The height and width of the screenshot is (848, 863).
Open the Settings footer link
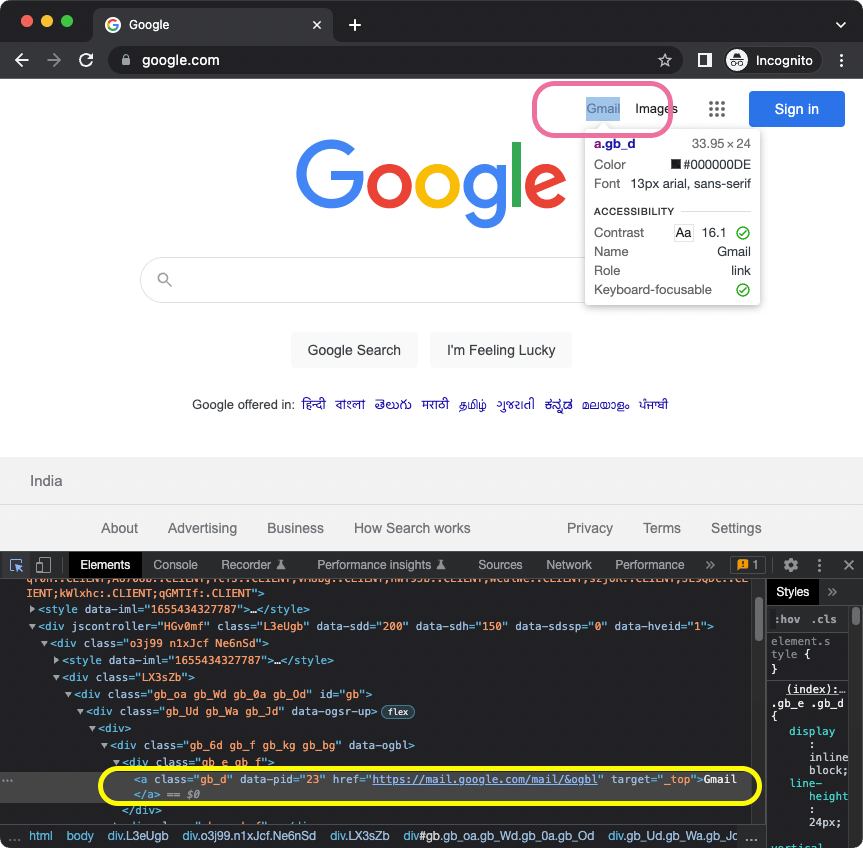click(736, 528)
